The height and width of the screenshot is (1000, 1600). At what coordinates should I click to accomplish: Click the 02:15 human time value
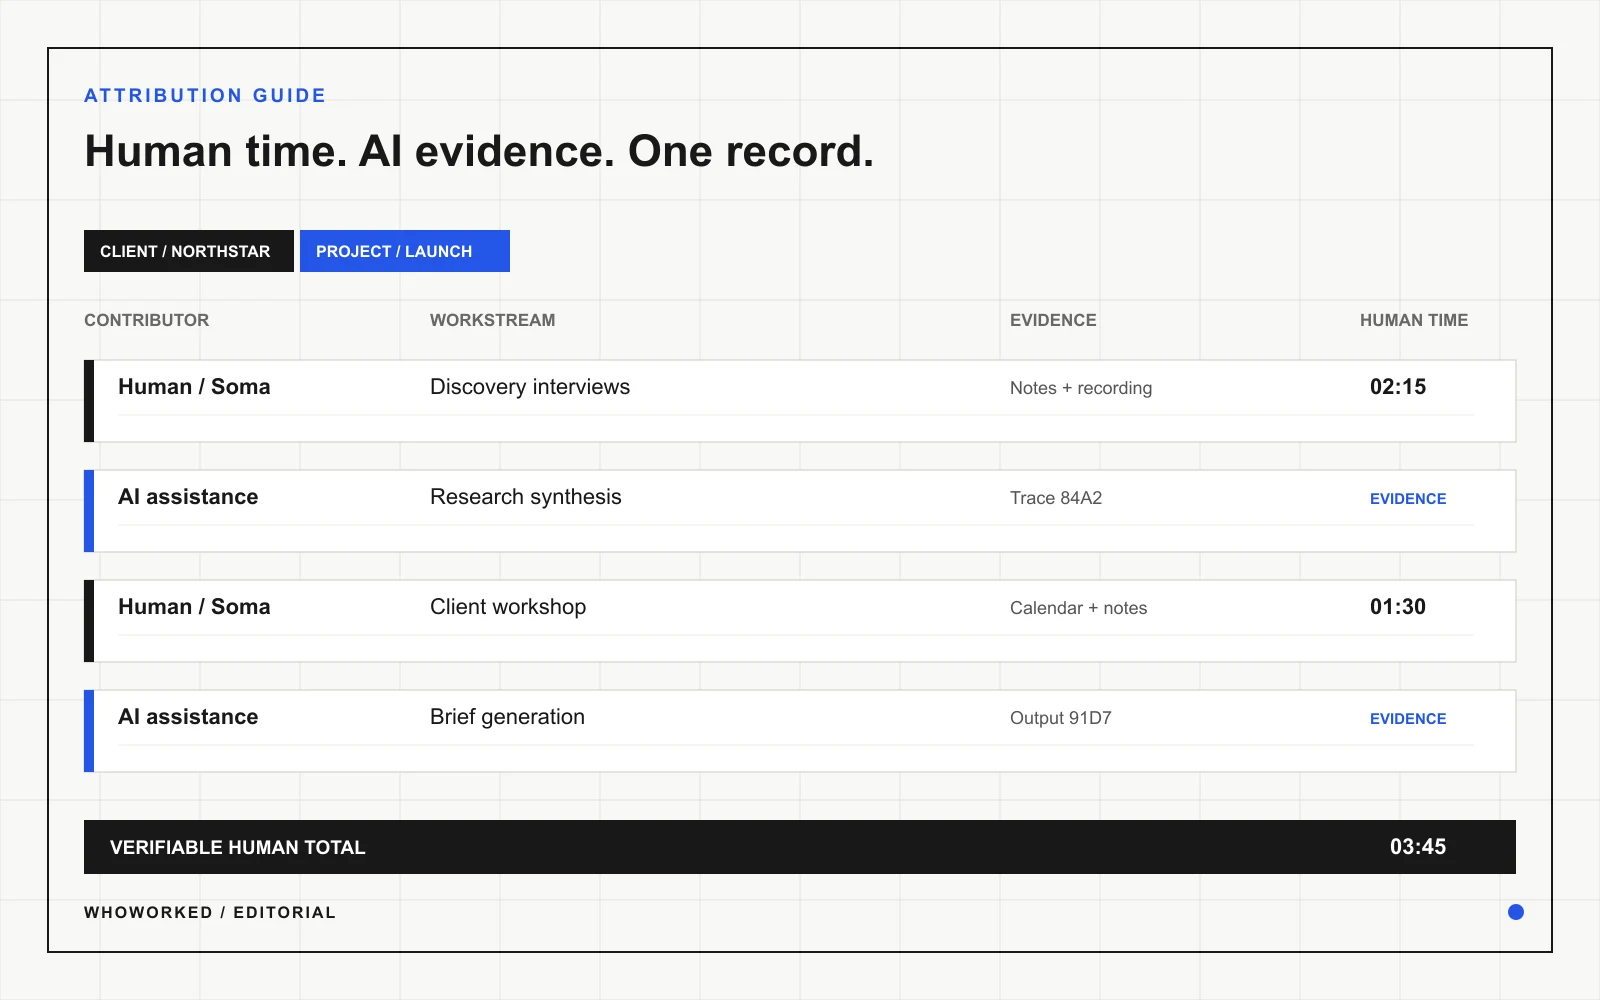pyautogui.click(x=1398, y=387)
